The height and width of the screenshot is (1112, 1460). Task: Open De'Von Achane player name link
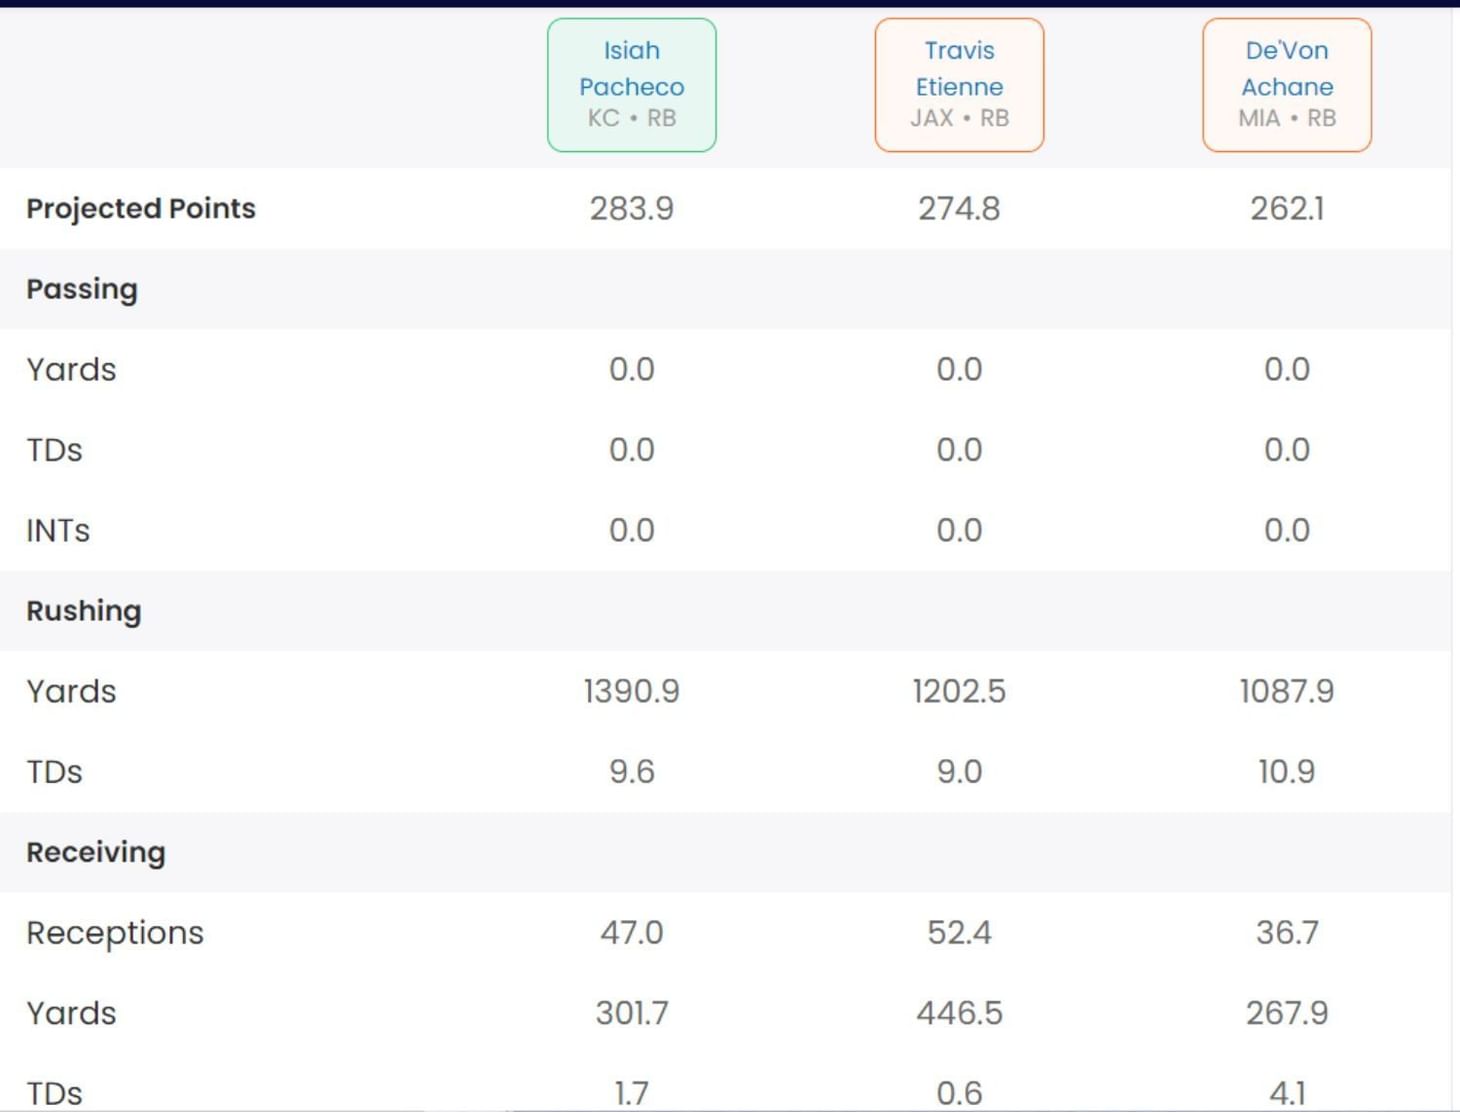click(1286, 68)
